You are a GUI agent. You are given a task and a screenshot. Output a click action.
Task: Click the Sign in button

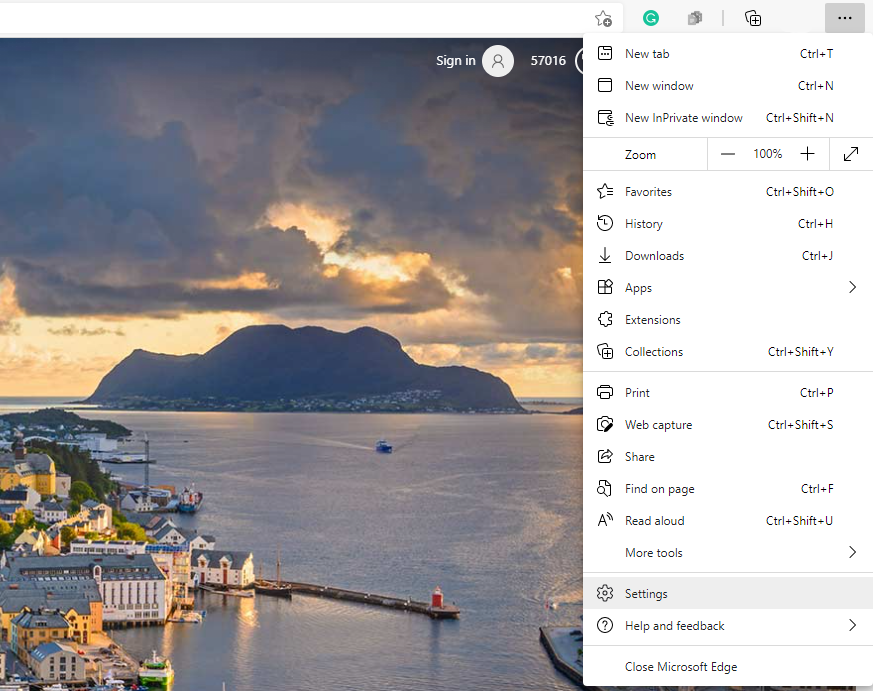(x=454, y=61)
